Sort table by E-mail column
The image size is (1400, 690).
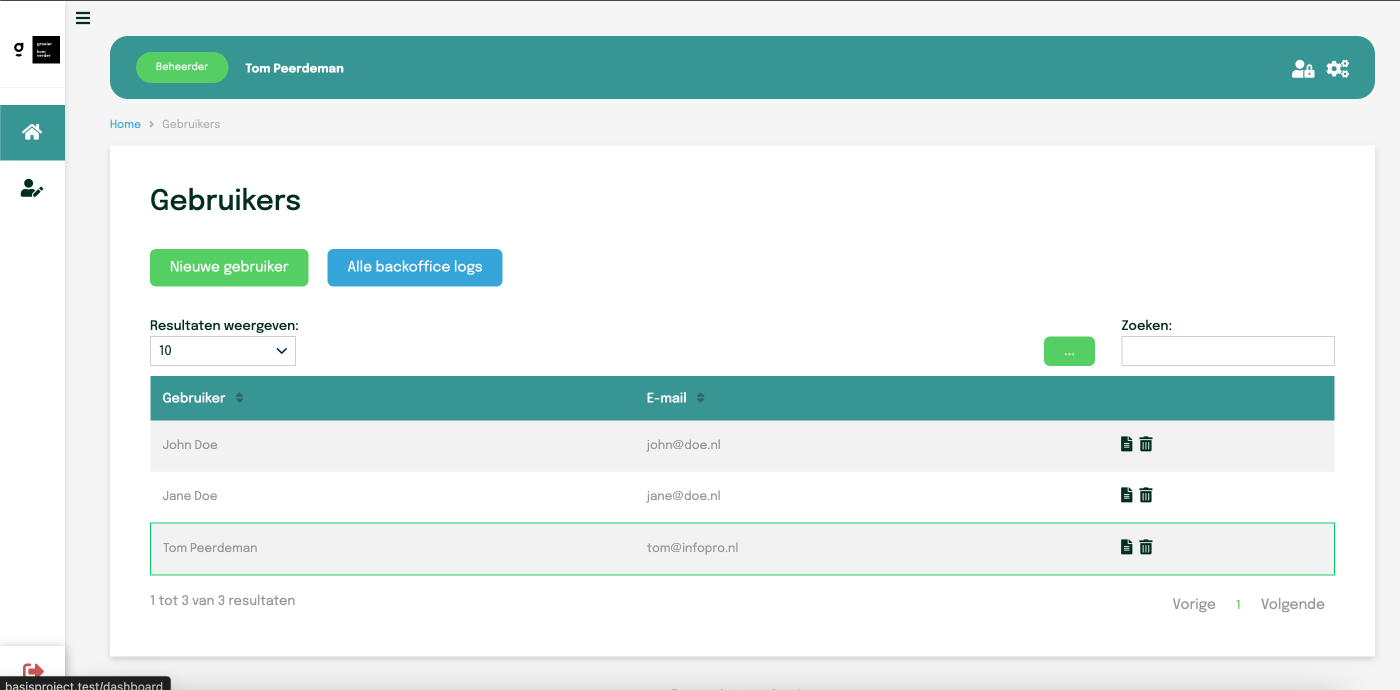[700, 398]
